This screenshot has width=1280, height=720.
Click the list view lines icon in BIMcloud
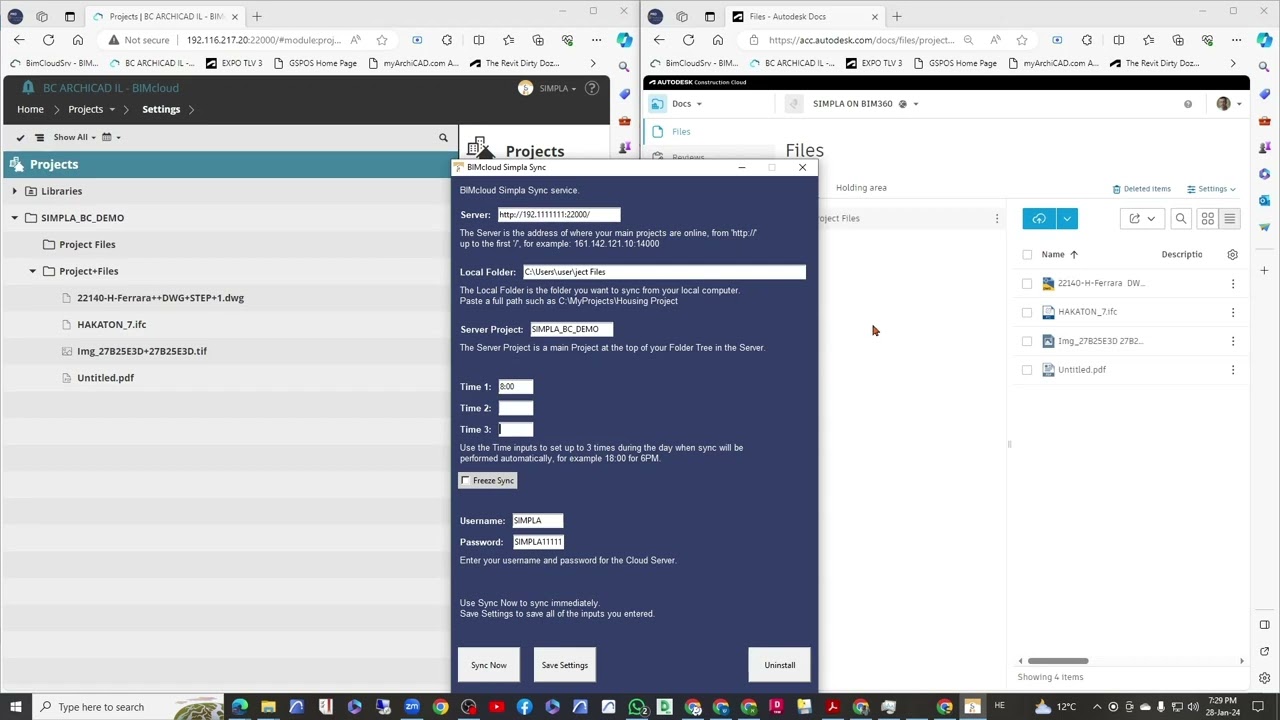(x=39, y=137)
